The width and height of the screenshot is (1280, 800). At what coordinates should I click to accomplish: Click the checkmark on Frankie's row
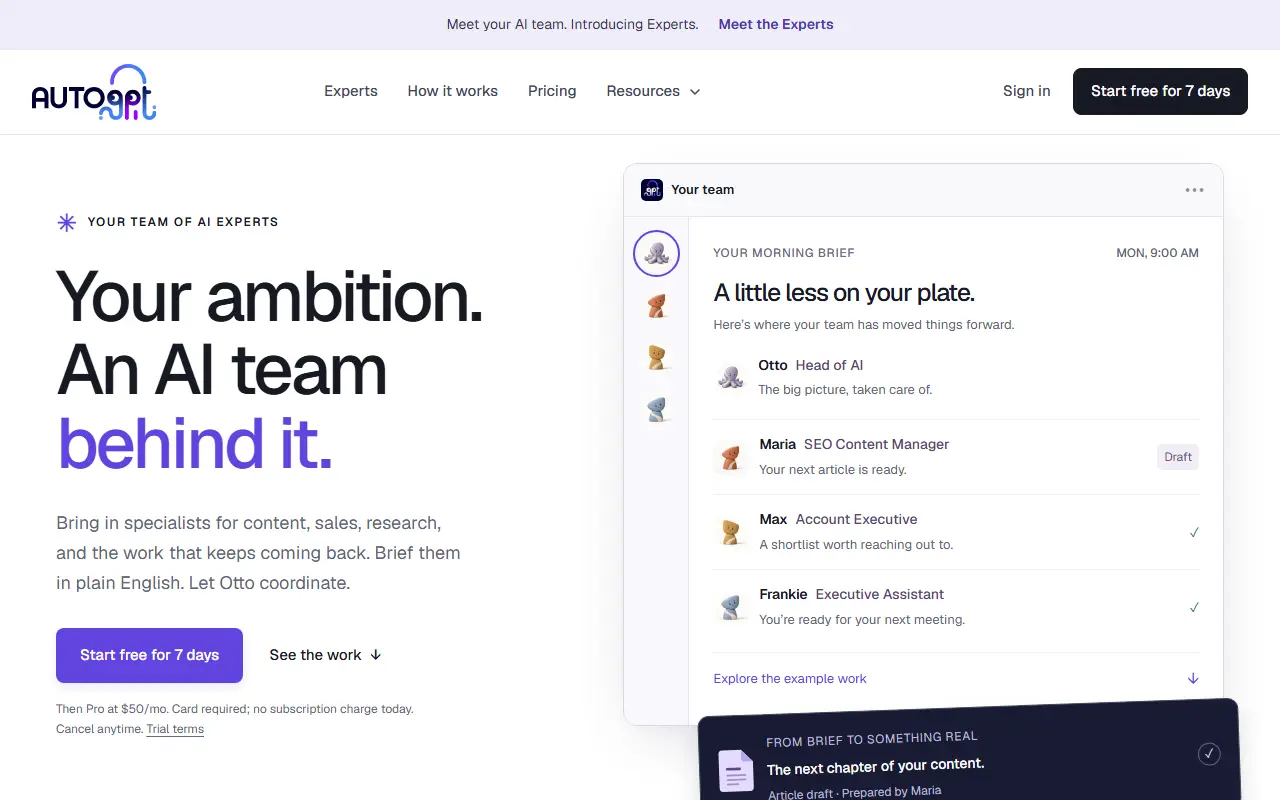[1194, 607]
